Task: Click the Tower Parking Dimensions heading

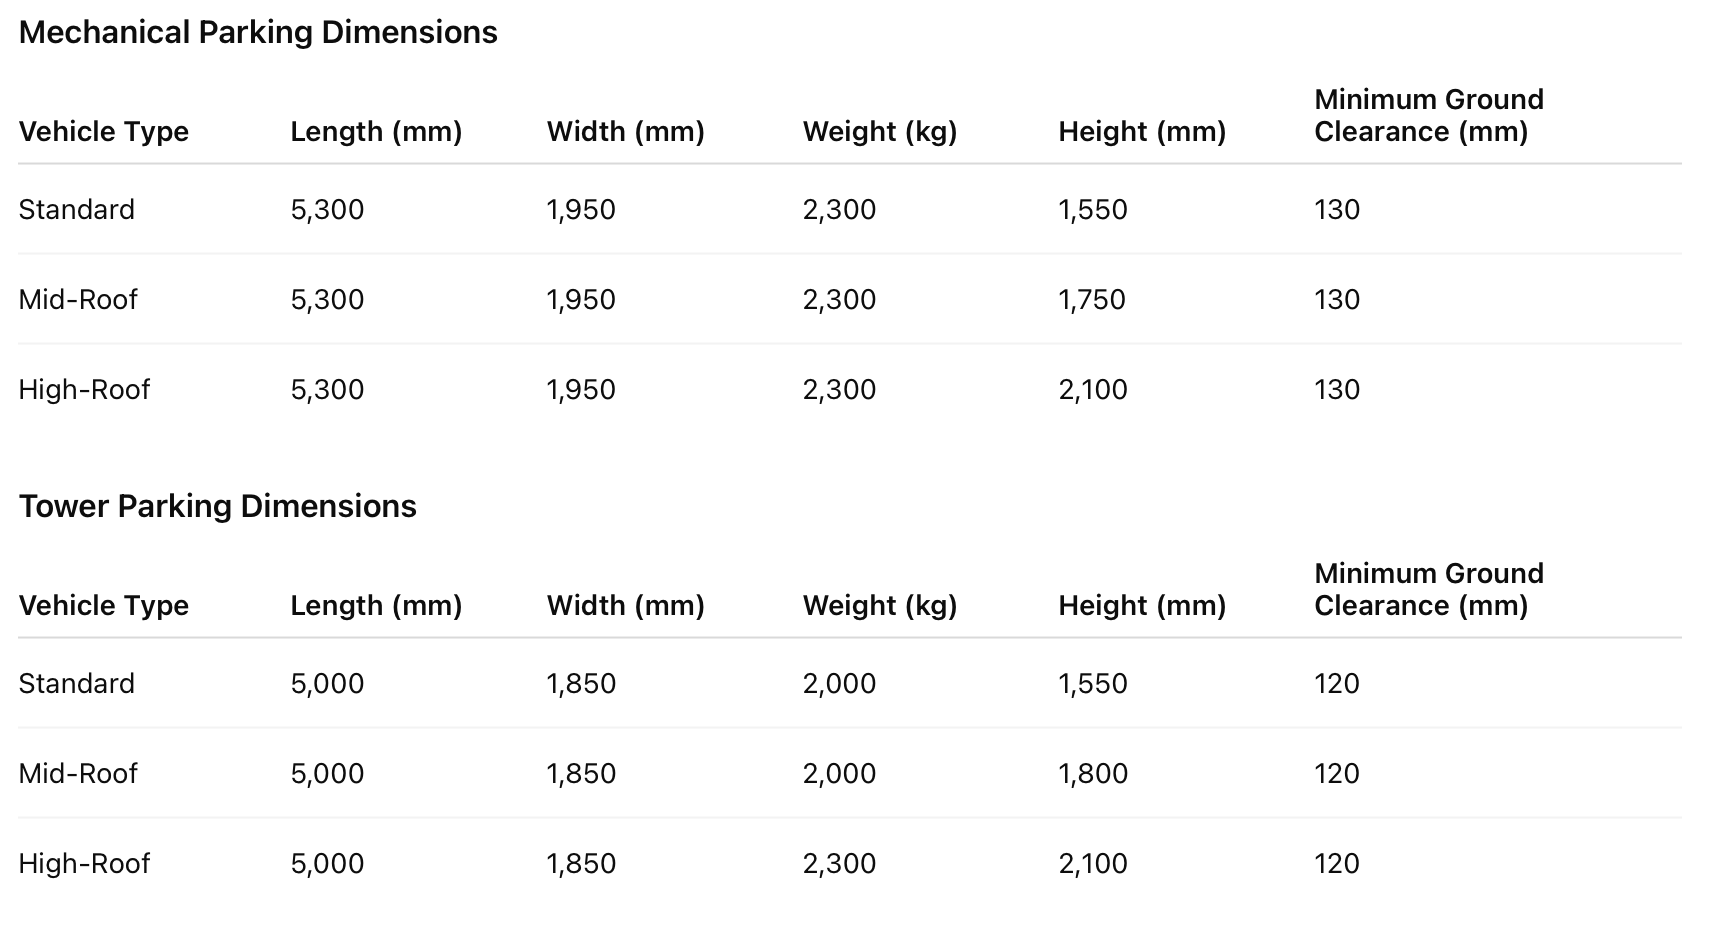Action: tap(217, 506)
